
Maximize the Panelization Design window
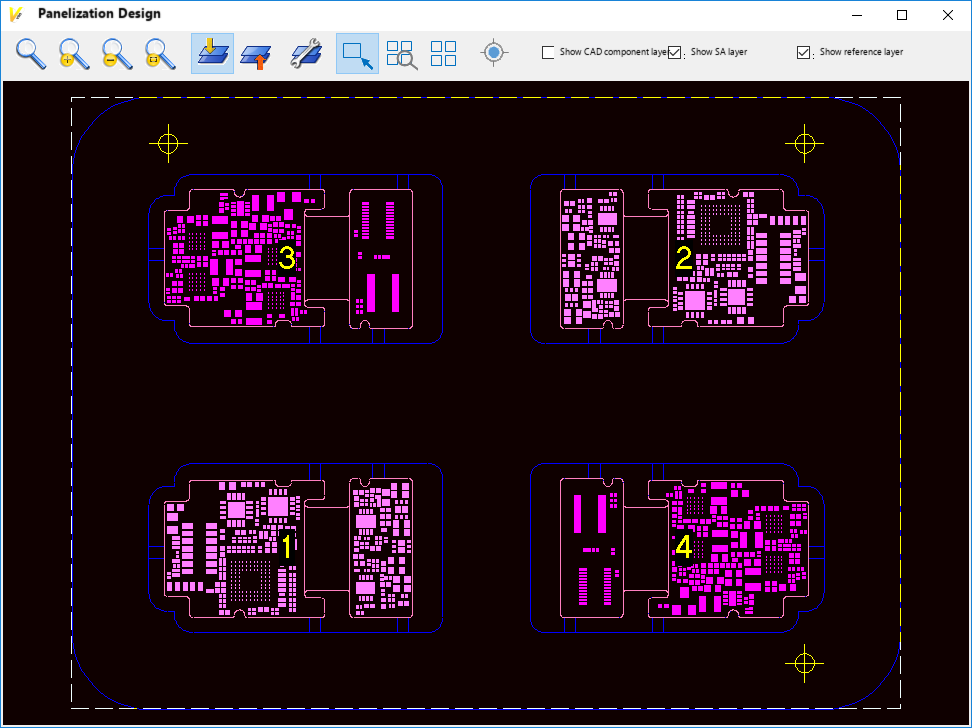[x=902, y=15]
